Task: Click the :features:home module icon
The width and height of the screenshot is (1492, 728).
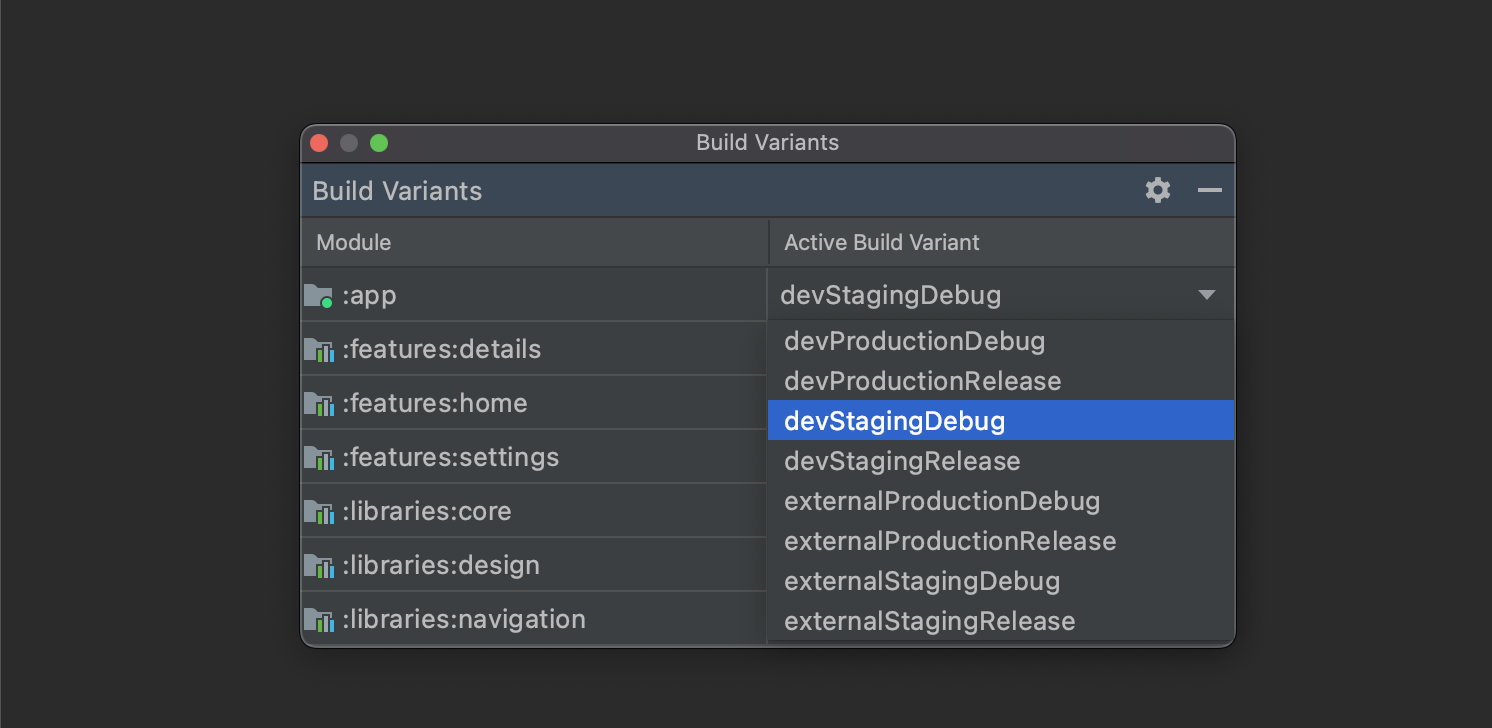Action: click(318, 404)
